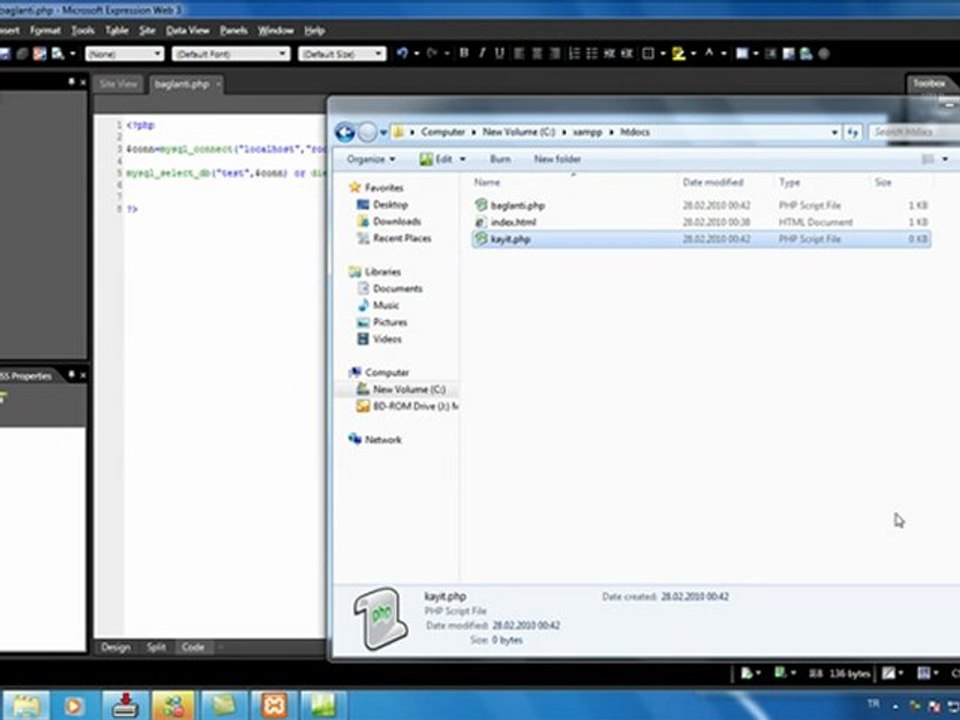Viewport: 960px width, 720px height.
Task: Open the address bar history dropdown
Action: pos(834,132)
